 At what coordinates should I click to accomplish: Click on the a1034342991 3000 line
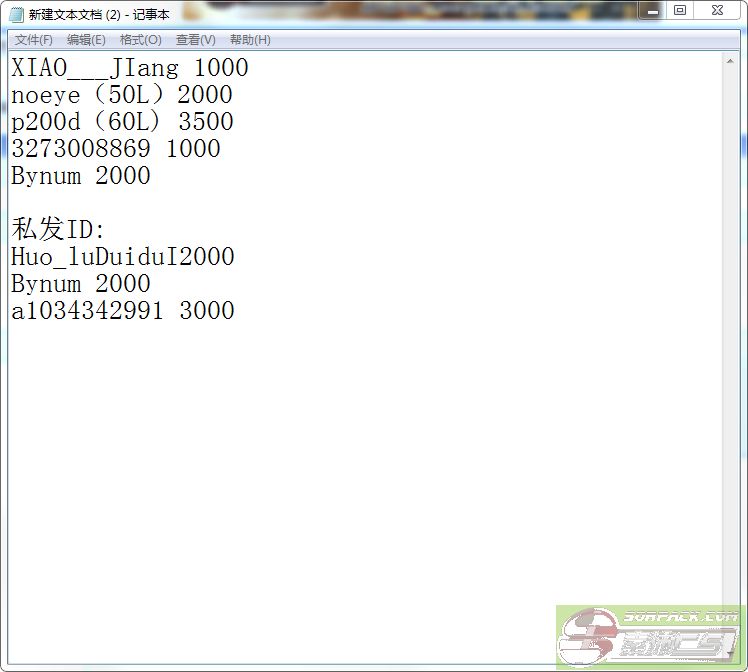click(122, 312)
